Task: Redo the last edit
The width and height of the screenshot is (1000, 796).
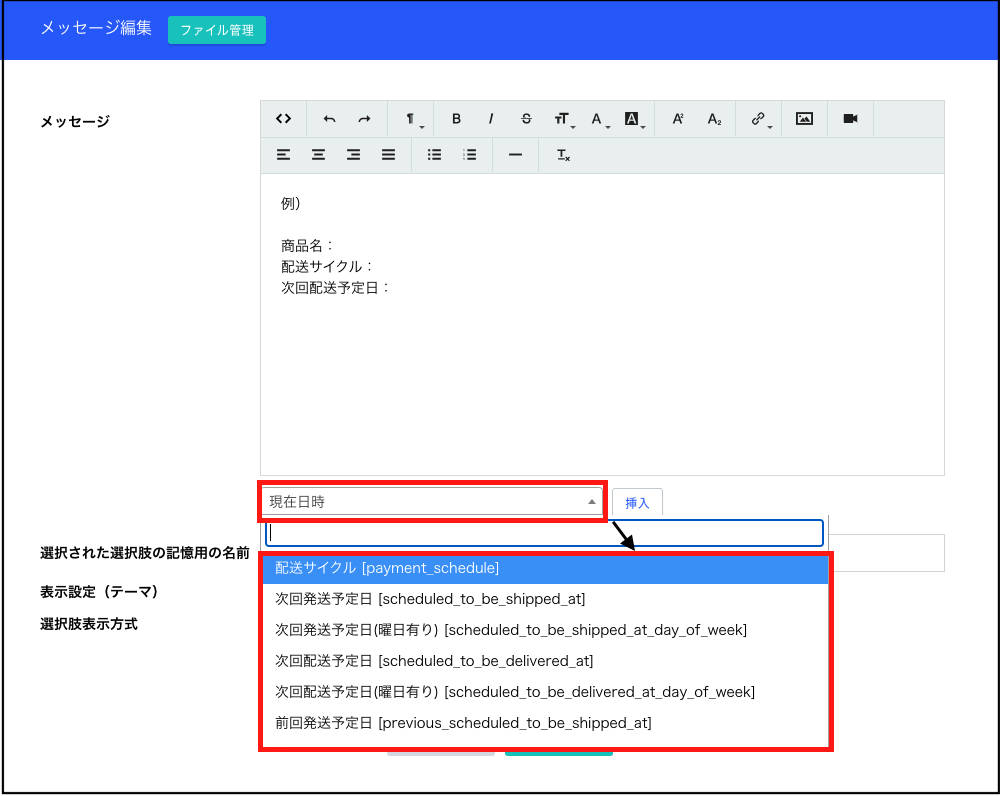Action: click(364, 119)
